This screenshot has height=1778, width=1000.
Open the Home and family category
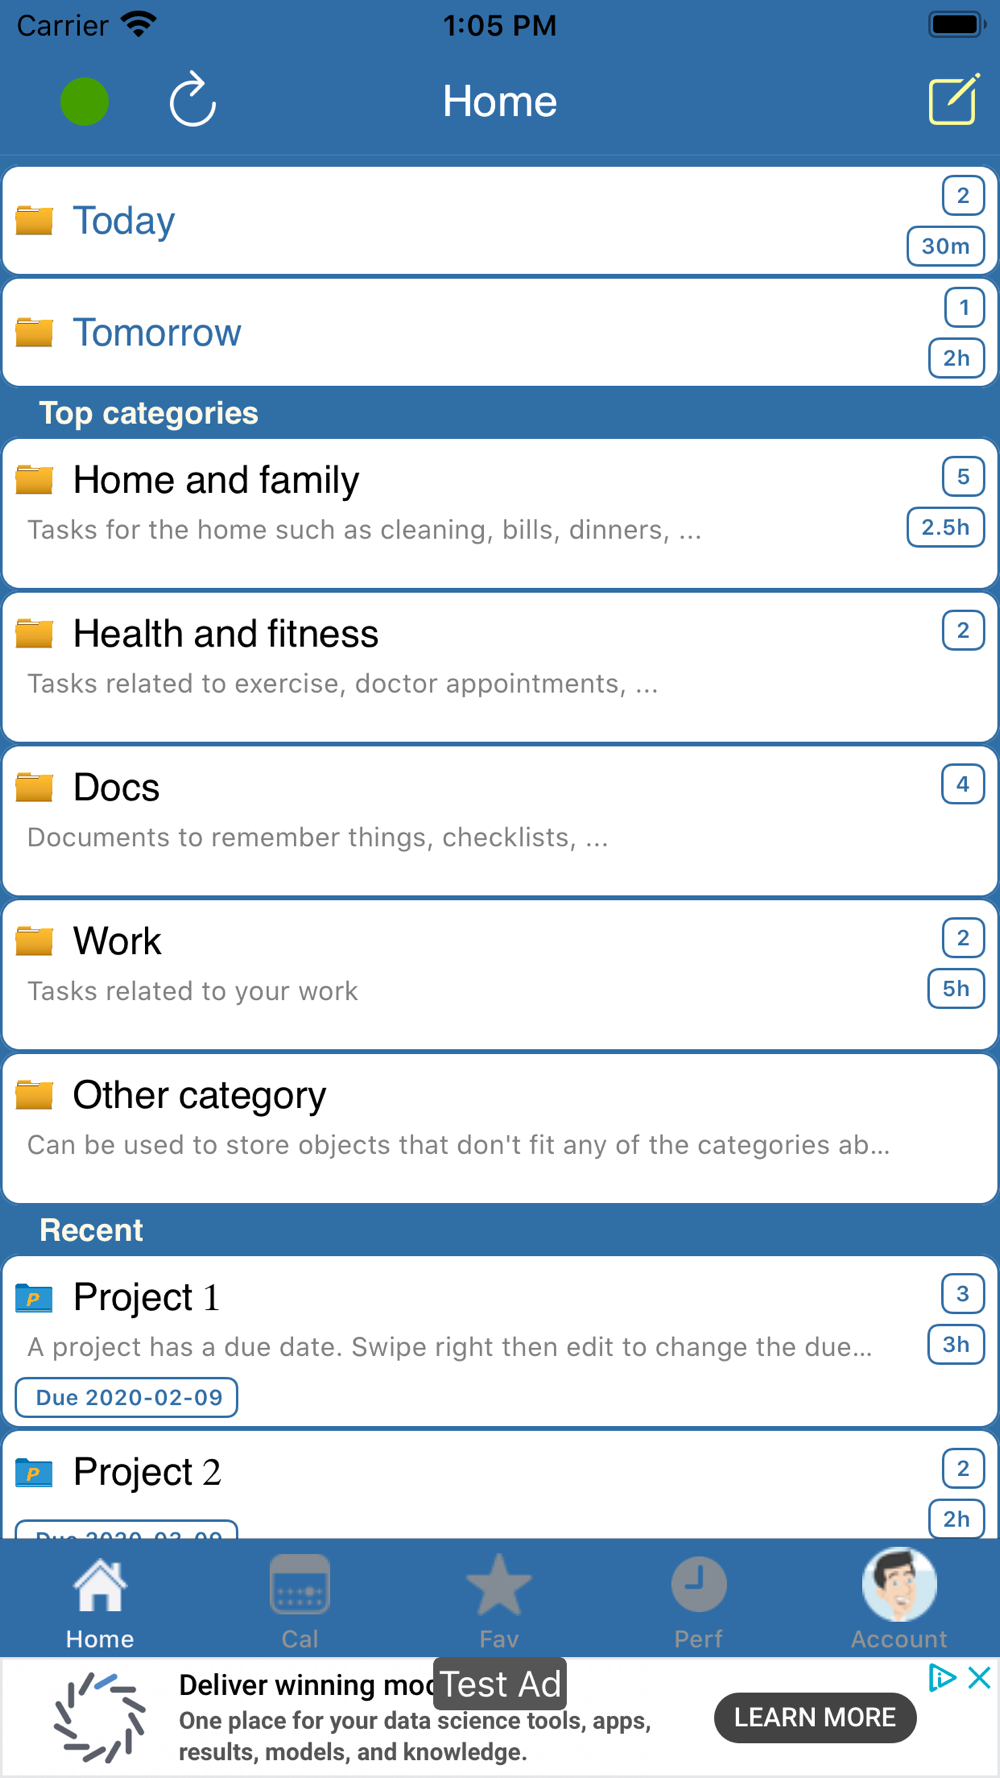[500, 513]
